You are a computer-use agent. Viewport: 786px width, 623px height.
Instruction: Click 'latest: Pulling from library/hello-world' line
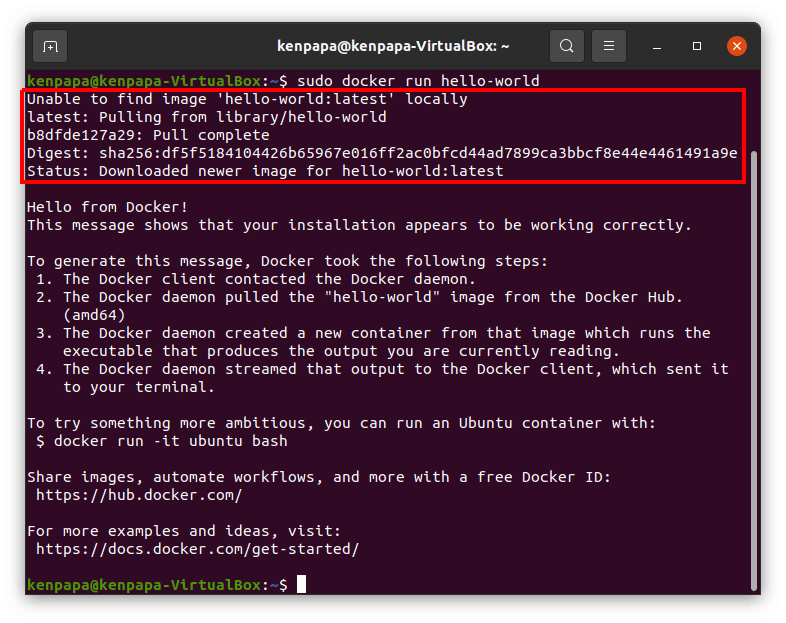tap(207, 117)
